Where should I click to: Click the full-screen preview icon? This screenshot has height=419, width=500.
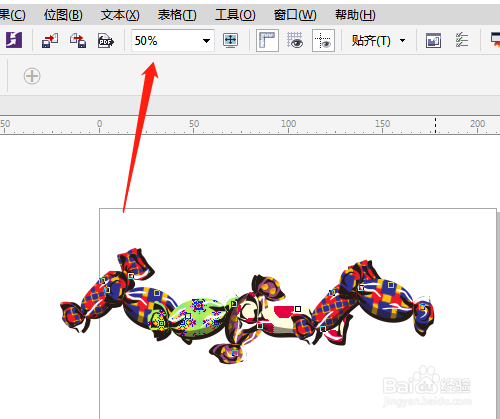coord(231,40)
